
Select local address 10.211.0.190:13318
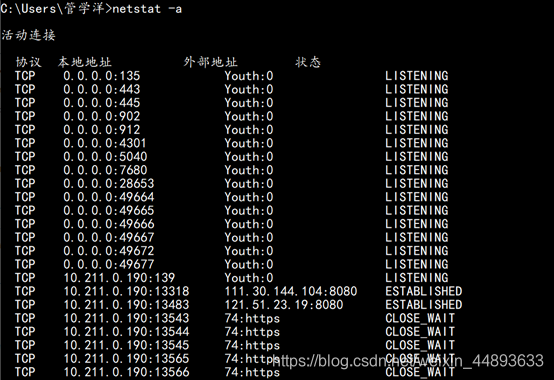[x=126, y=291]
